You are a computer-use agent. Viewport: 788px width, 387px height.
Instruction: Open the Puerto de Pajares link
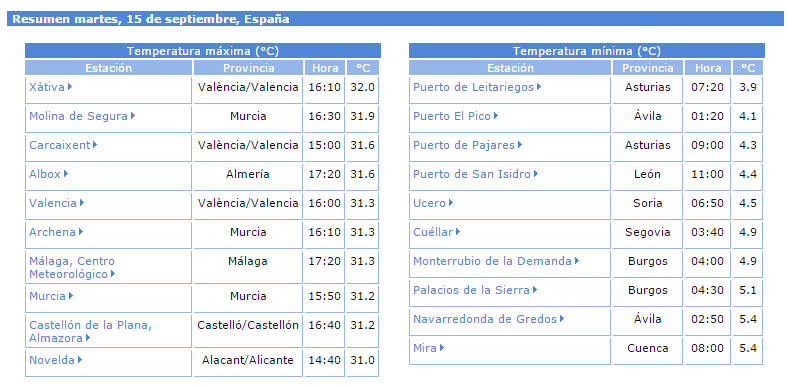(464, 145)
